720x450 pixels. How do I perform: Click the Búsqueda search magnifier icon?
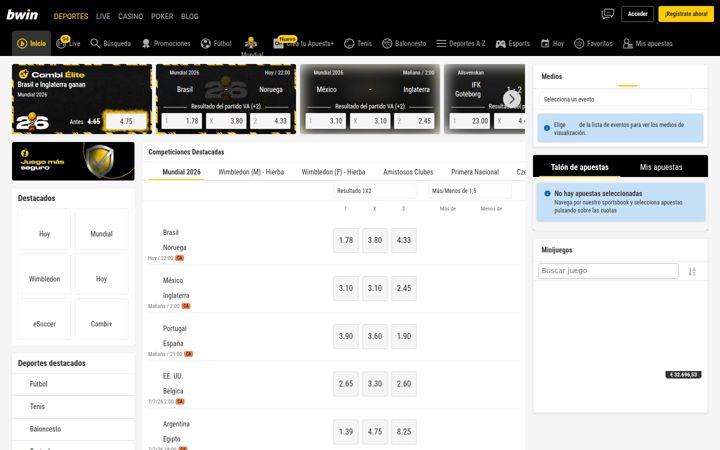click(x=95, y=44)
